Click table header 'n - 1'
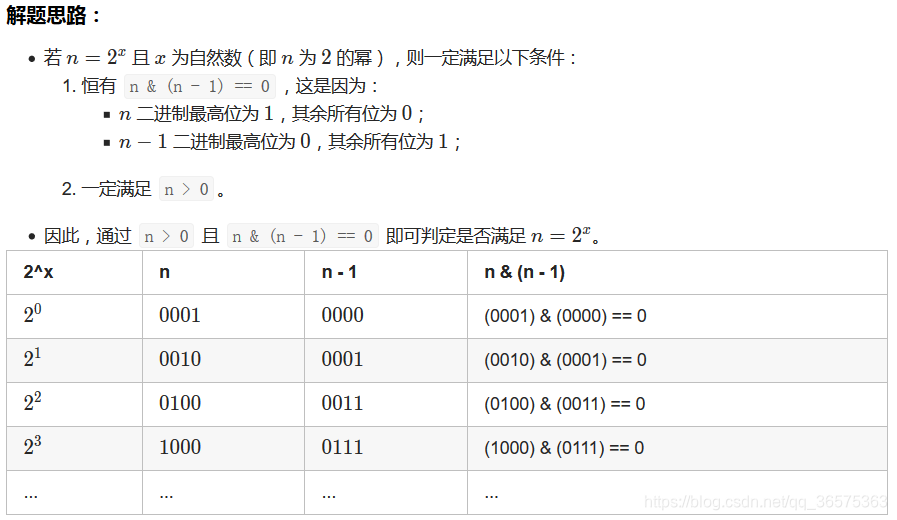 [x=386, y=272]
